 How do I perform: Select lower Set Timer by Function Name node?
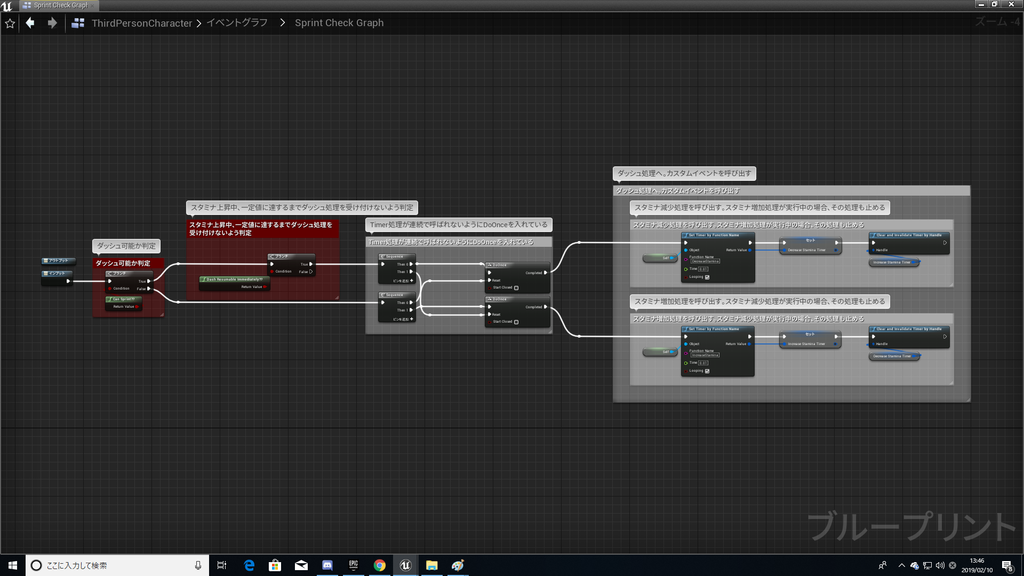718,351
